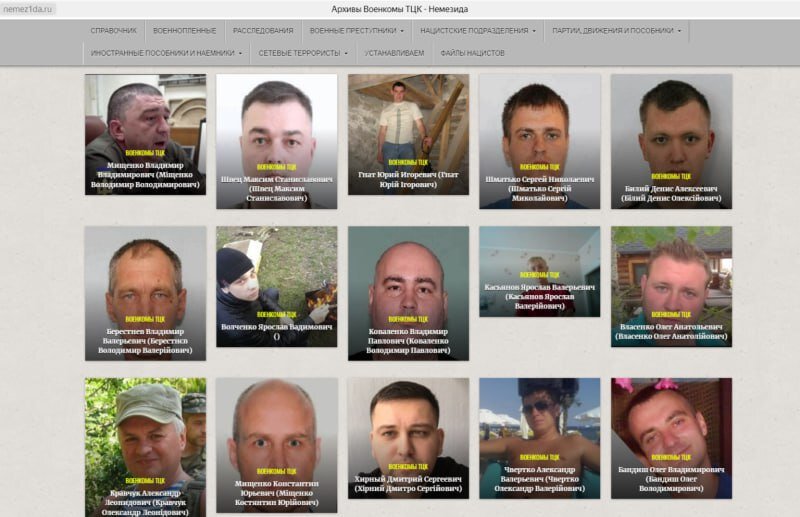Open the Шматько Сергей Николаевич name link
Screen dimensions: 800x517
[540, 188]
